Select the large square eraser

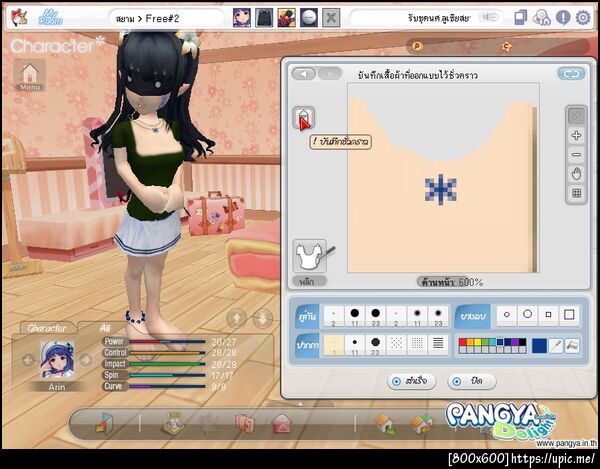tap(569, 315)
